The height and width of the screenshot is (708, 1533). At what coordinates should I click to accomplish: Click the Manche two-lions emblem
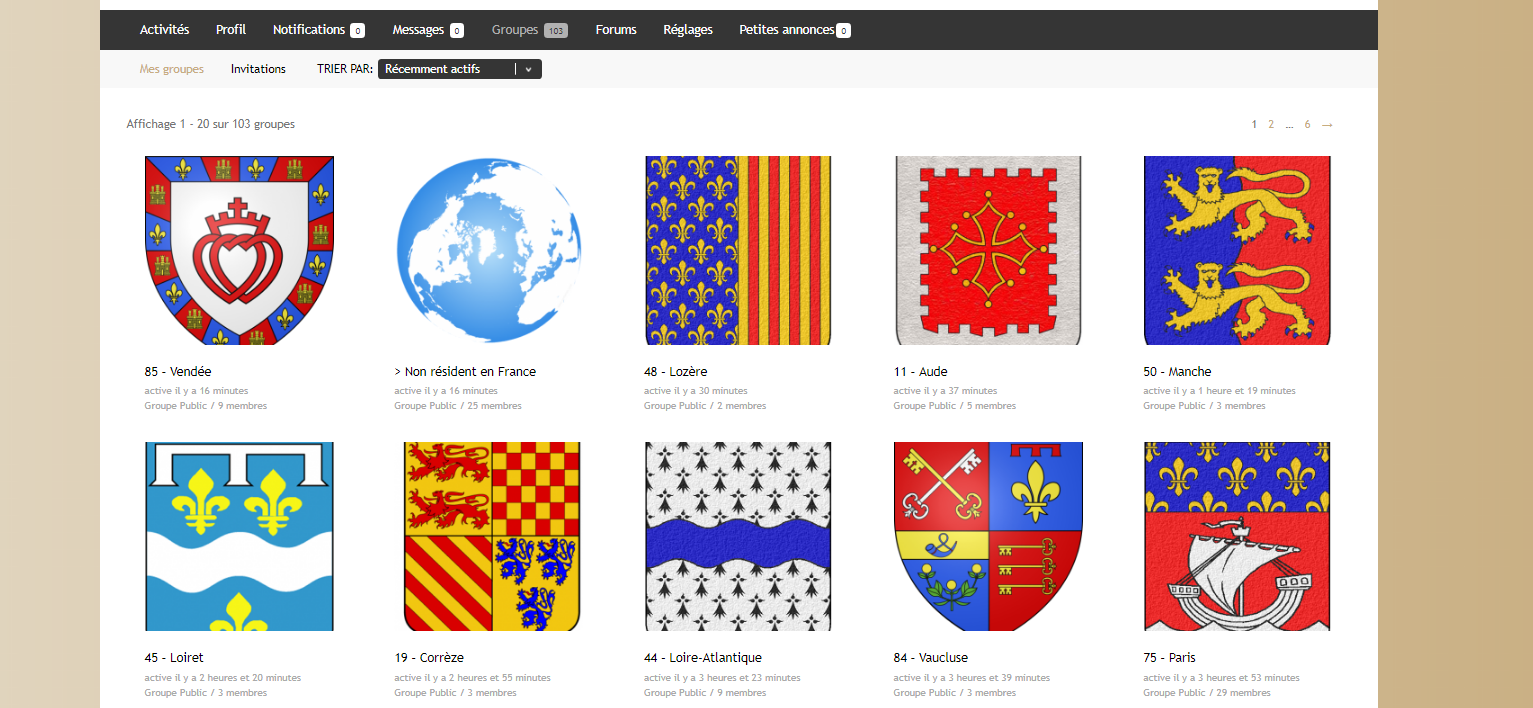pyautogui.click(x=1237, y=250)
